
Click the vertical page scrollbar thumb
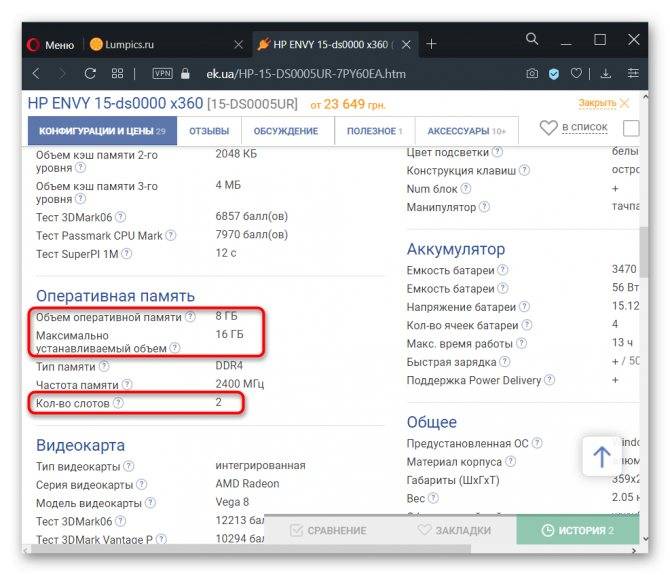coord(644,252)
